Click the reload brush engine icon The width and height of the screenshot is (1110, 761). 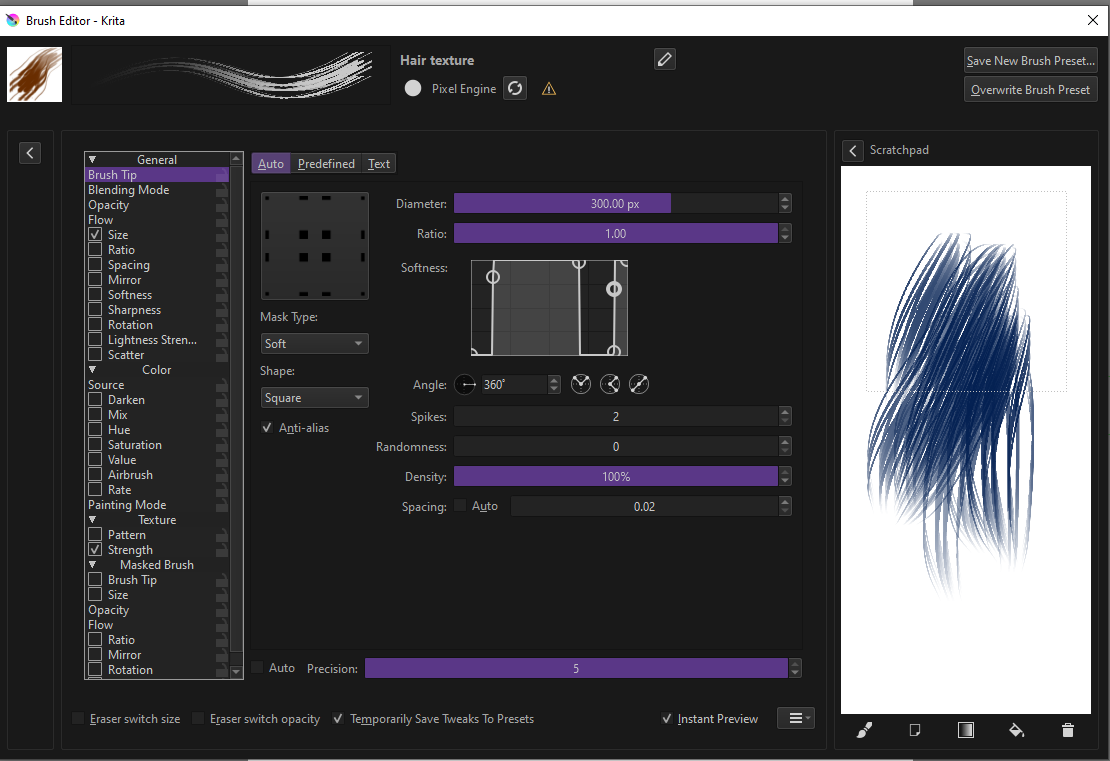(x=515, y=89)
